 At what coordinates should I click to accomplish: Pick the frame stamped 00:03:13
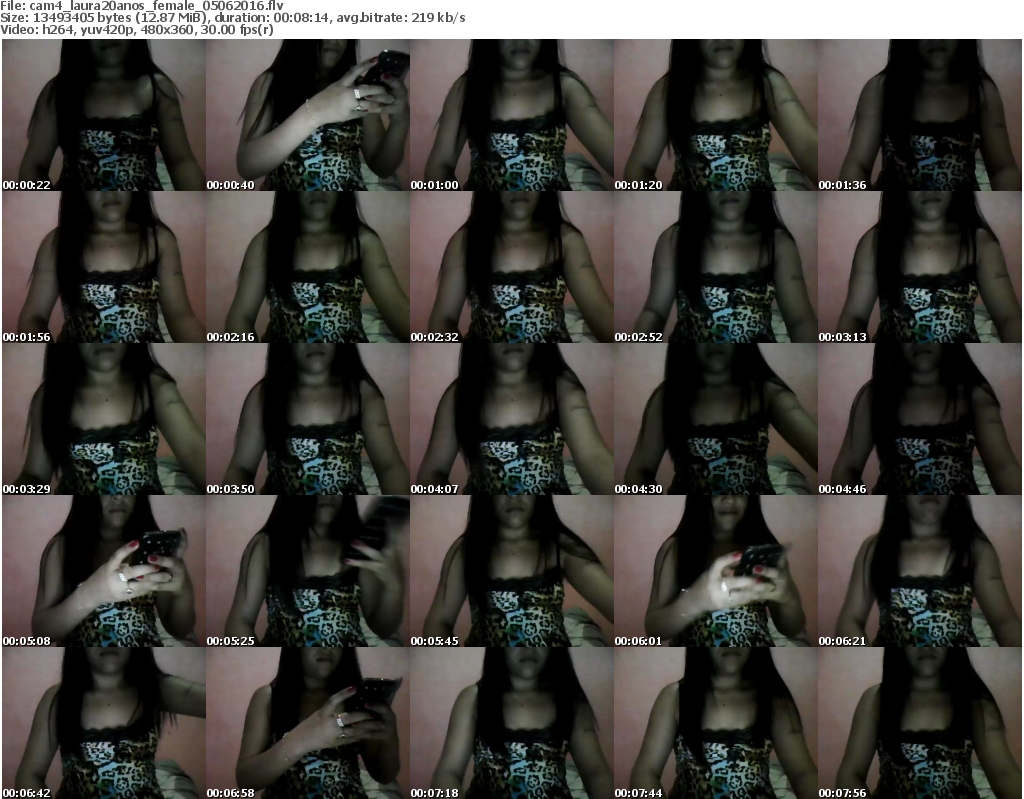point(920,267)
